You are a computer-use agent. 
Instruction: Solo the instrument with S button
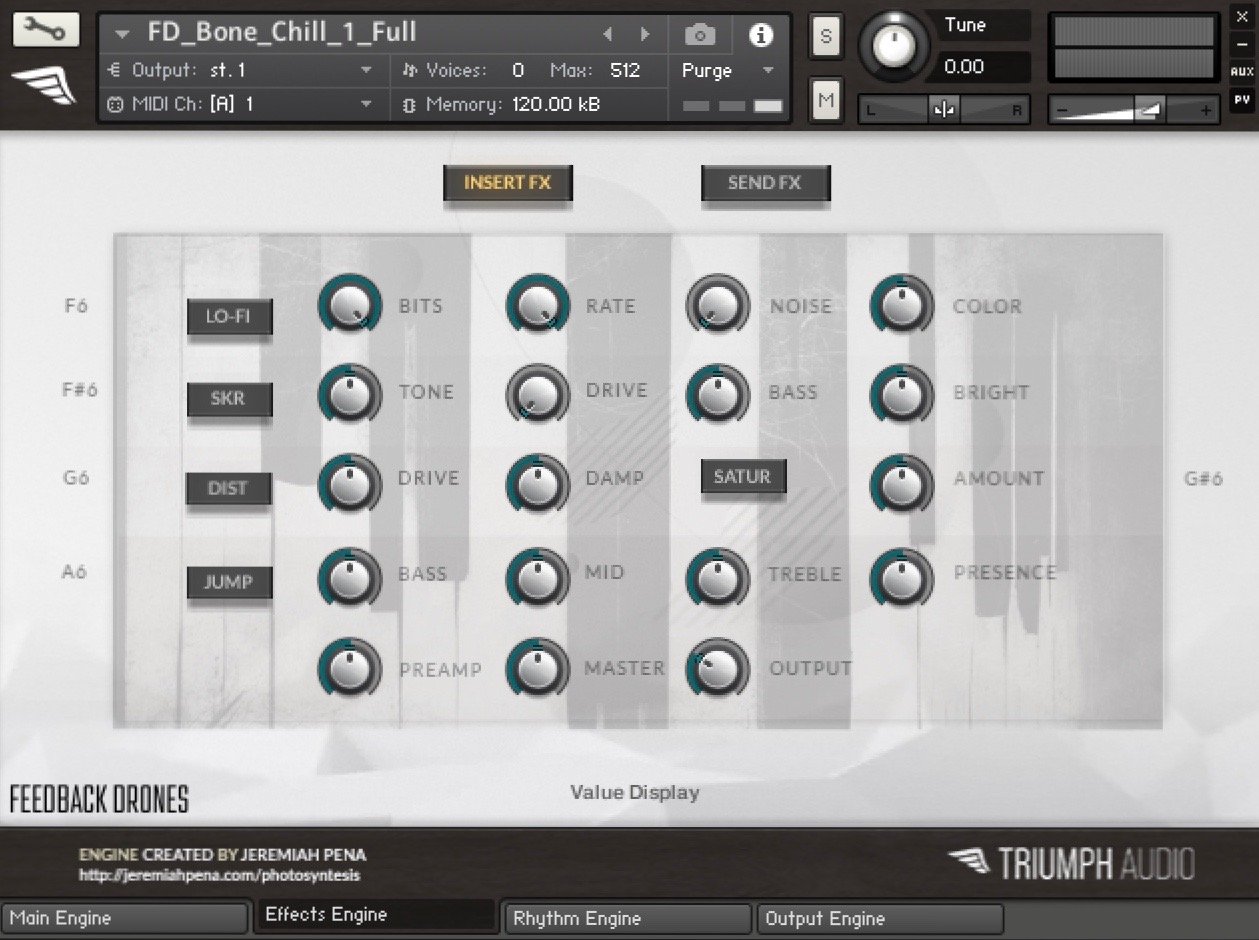(825, 37)
